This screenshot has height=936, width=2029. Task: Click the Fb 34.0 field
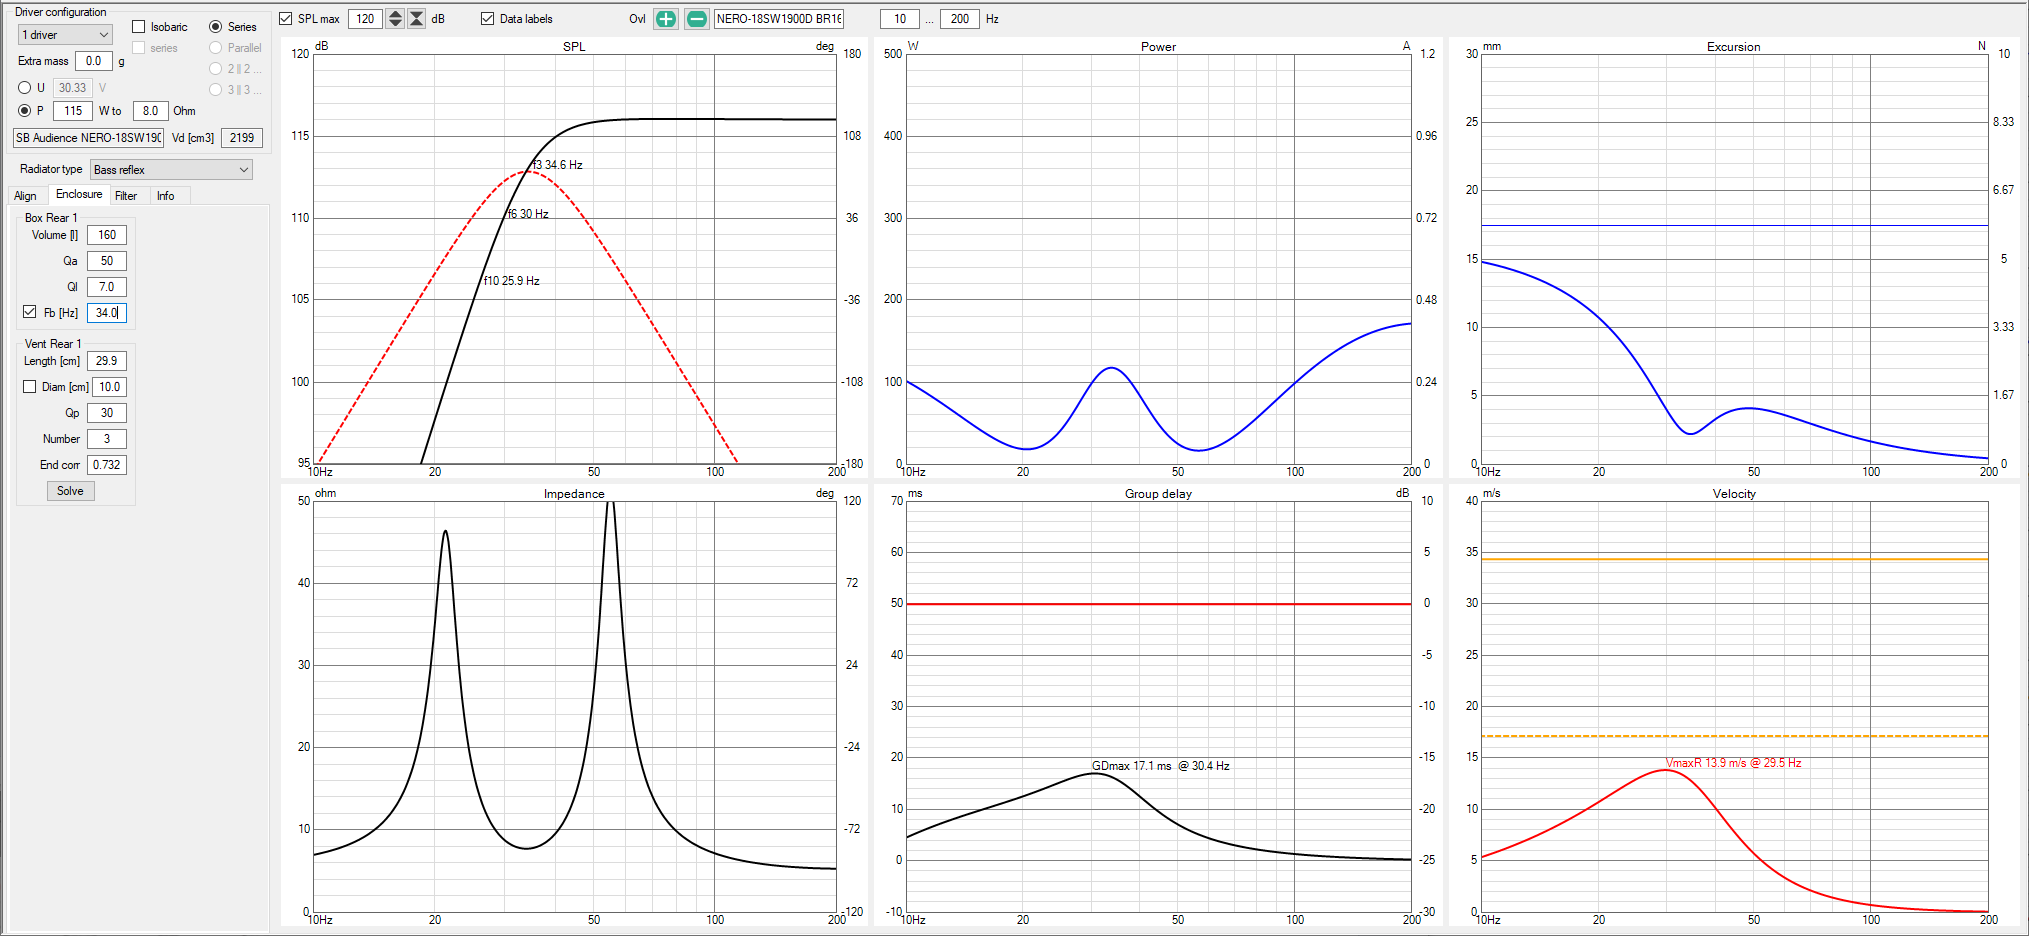(x=107, y=313)
